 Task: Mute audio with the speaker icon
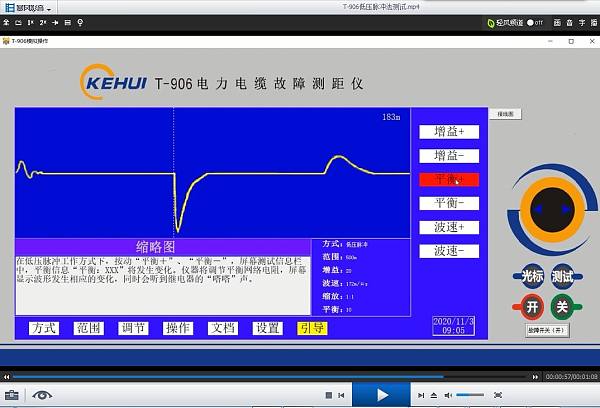448,395
